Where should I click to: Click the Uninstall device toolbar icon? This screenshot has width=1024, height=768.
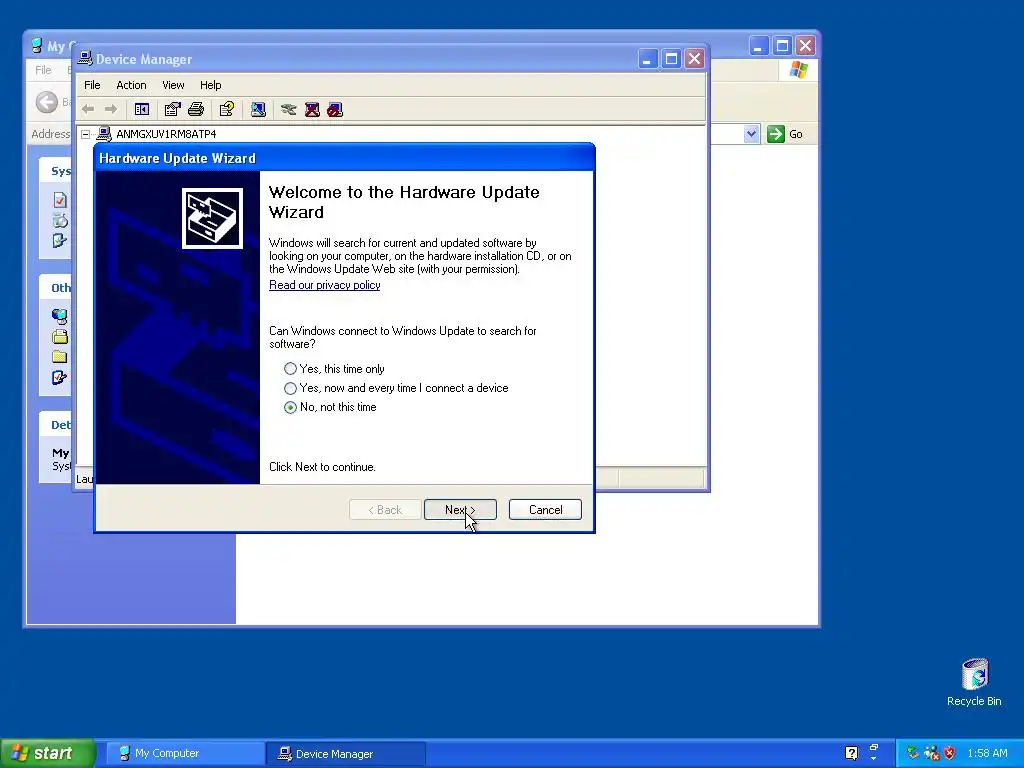tap(312, 109)
